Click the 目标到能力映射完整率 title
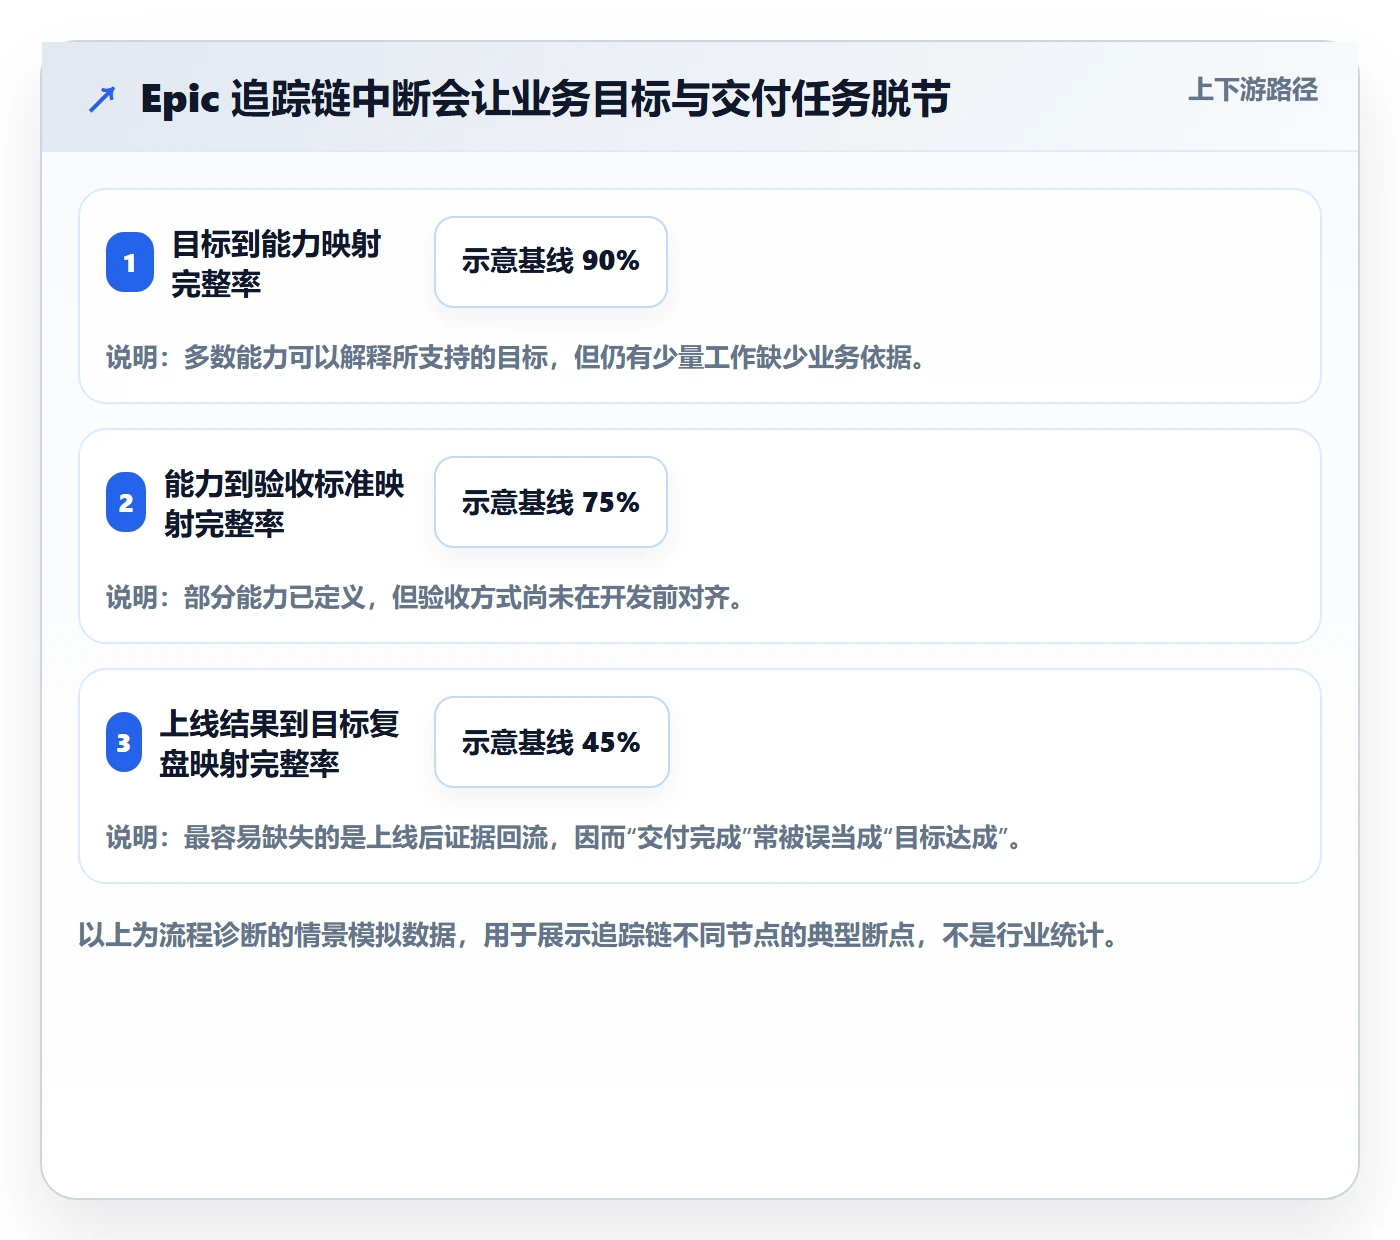 click(276, 263)
